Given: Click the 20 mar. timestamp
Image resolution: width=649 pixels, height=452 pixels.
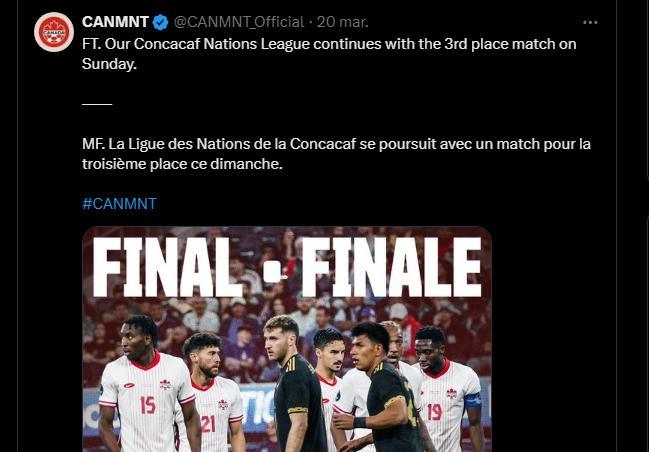Looking at the screenshot, I should pyautogui.click(x=340, y=22).
